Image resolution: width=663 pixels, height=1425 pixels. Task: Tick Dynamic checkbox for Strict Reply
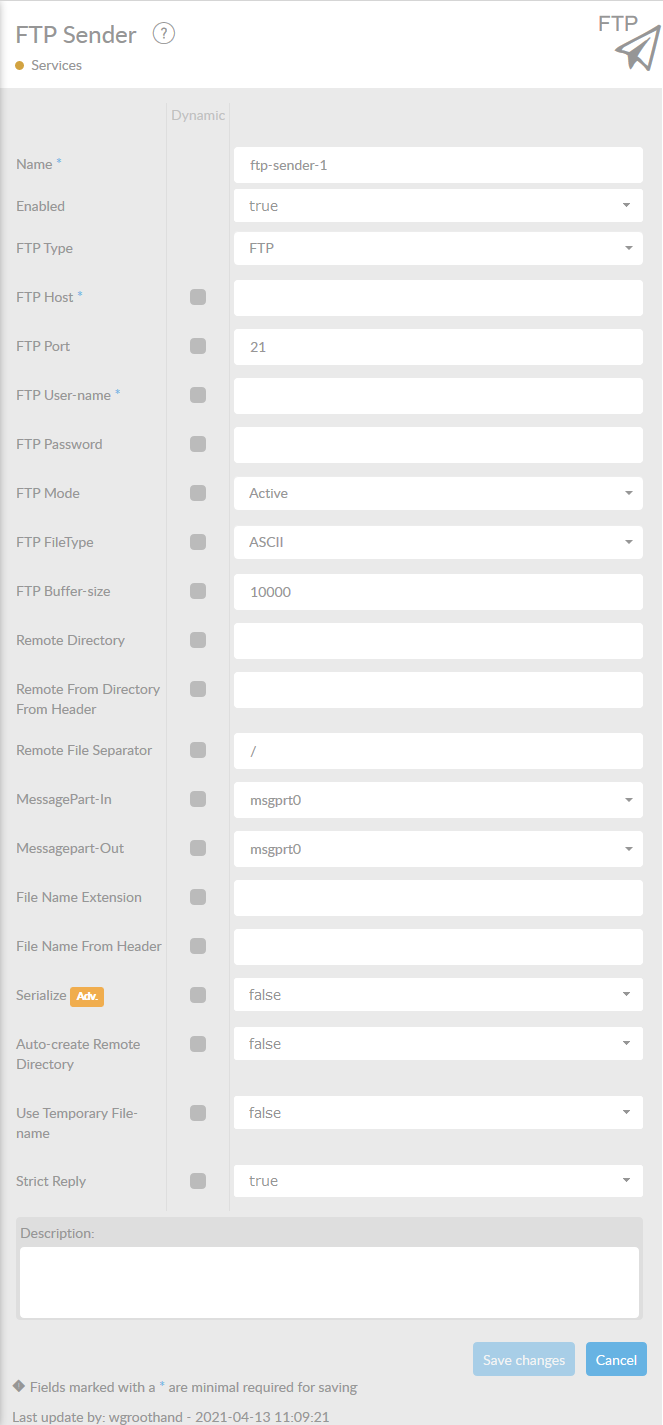click(x=198, y=1181)
